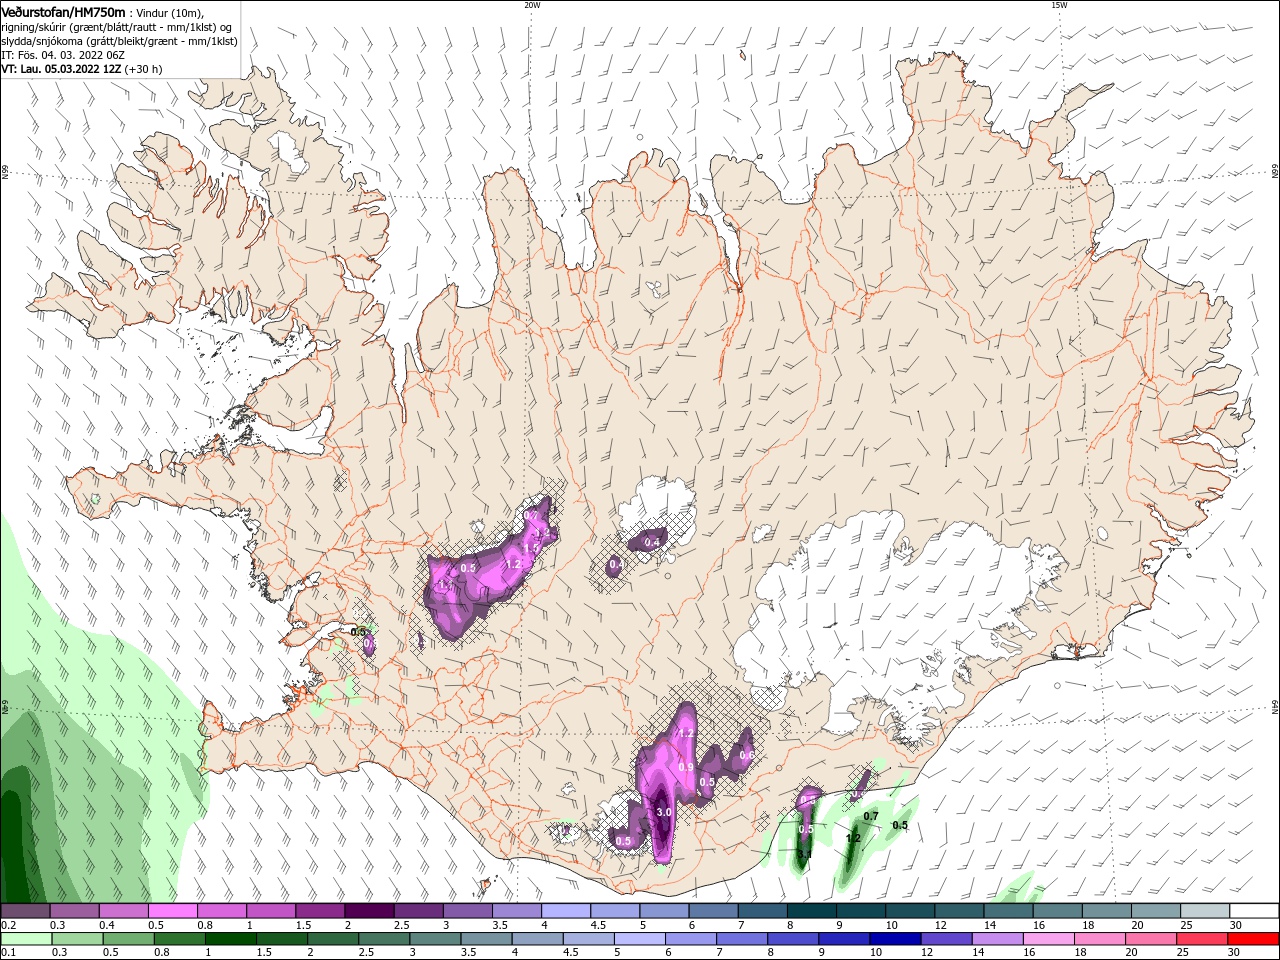Screen dimensions: 1280x960
Task: Pick the 16 light pink swatch in the lower legend
Action: (1049, 939)
